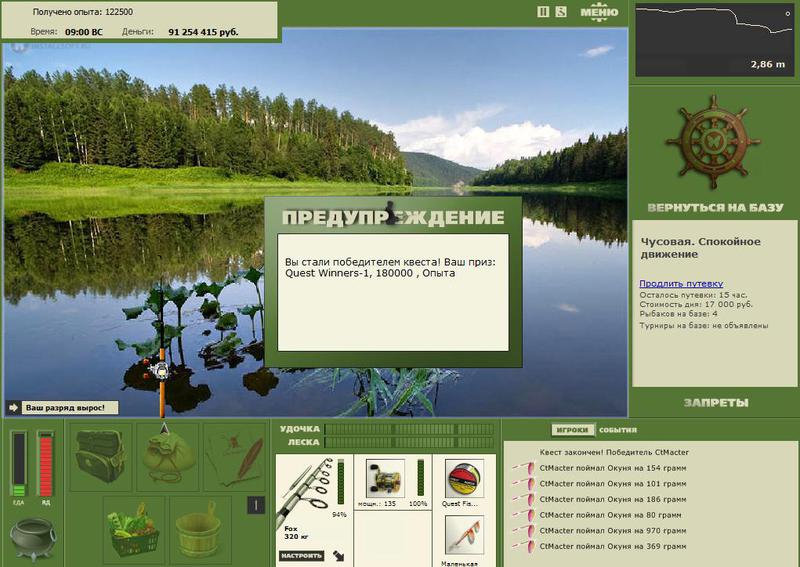Click lure icon beside 'Окуня на 80 грамм'
The height and width of the screenshot is (567, 800).
[525, 515]
